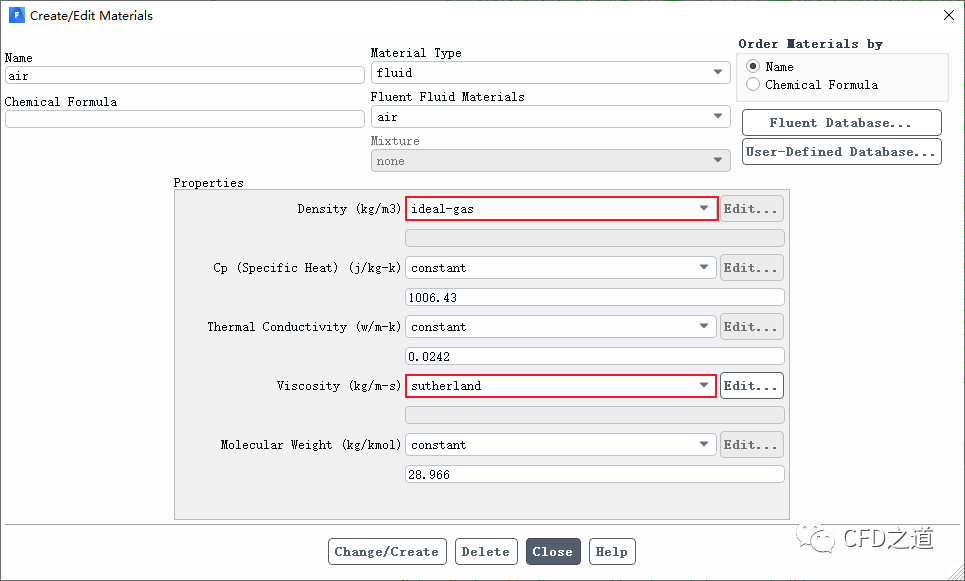
Task: Click the Name input field containing air
Action: [185, 75]
